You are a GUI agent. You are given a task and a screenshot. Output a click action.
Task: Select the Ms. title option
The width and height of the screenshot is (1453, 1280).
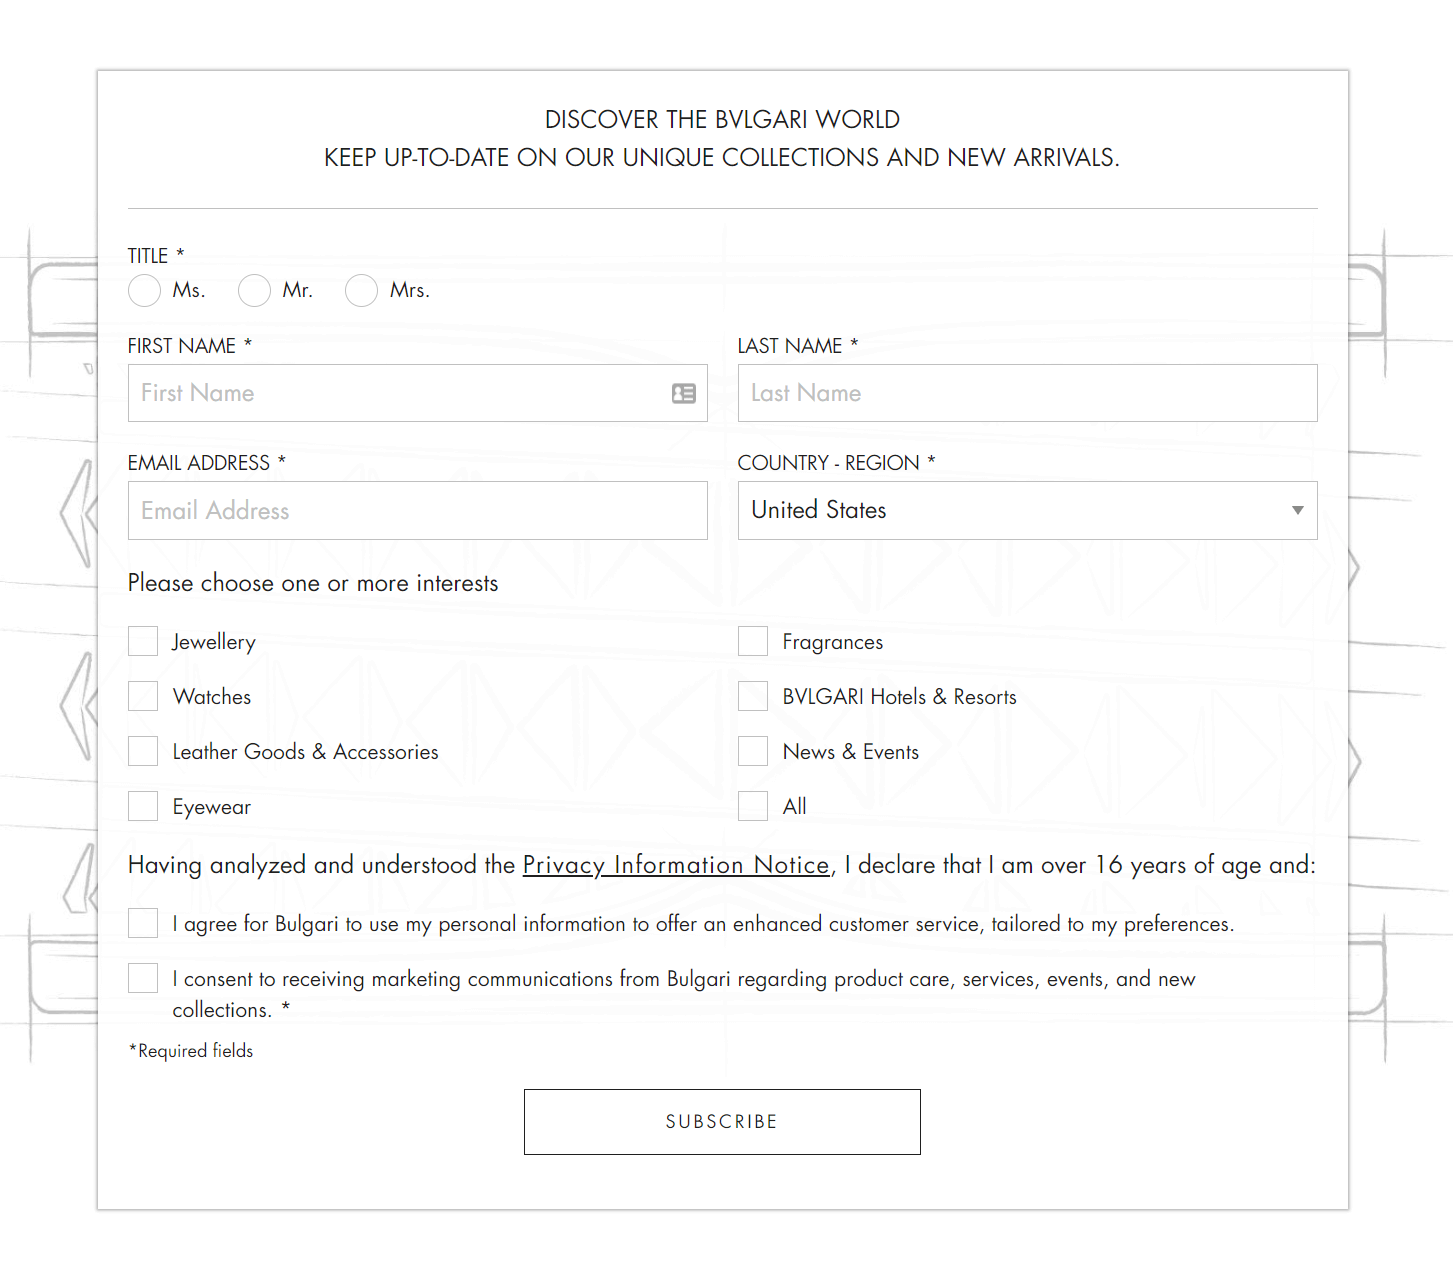pyautogui.click(x=144, y=291)
